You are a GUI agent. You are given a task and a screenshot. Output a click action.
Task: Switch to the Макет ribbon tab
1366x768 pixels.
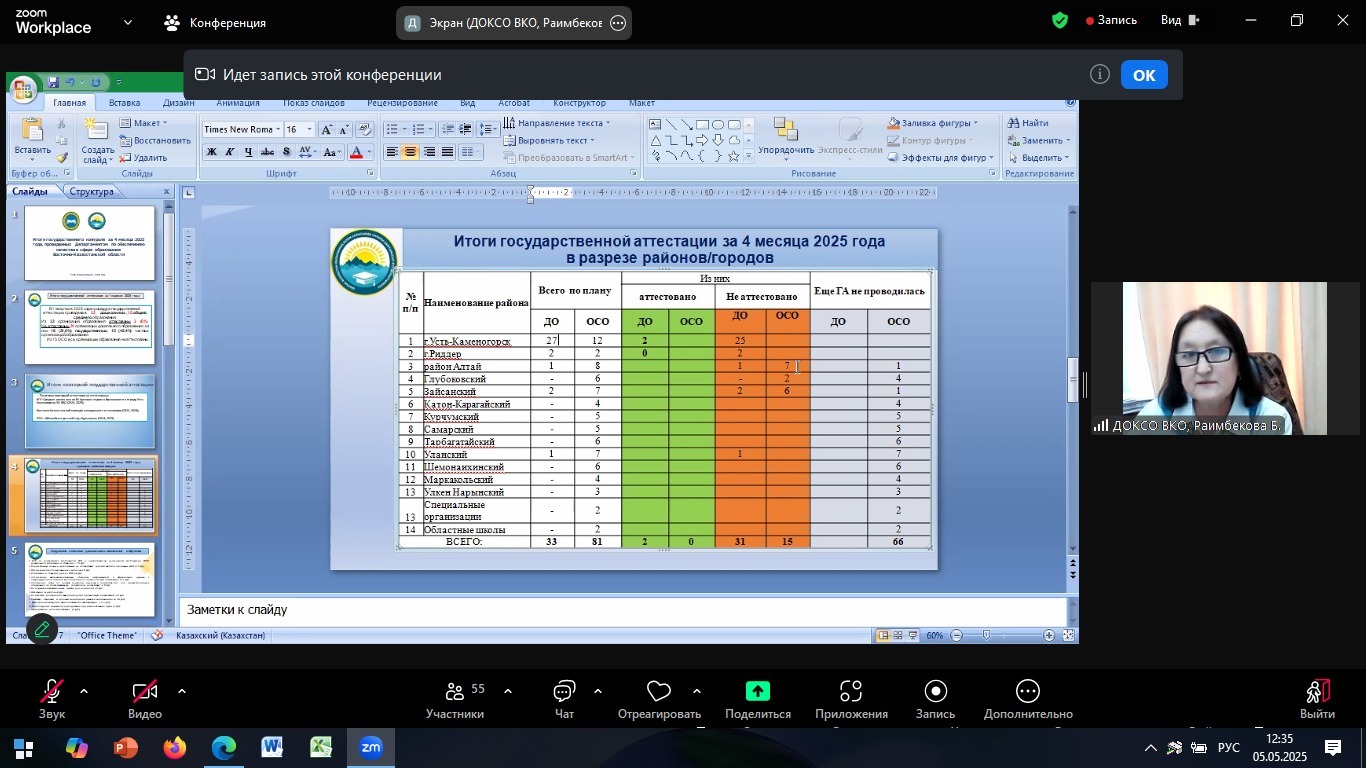[642, 103]
